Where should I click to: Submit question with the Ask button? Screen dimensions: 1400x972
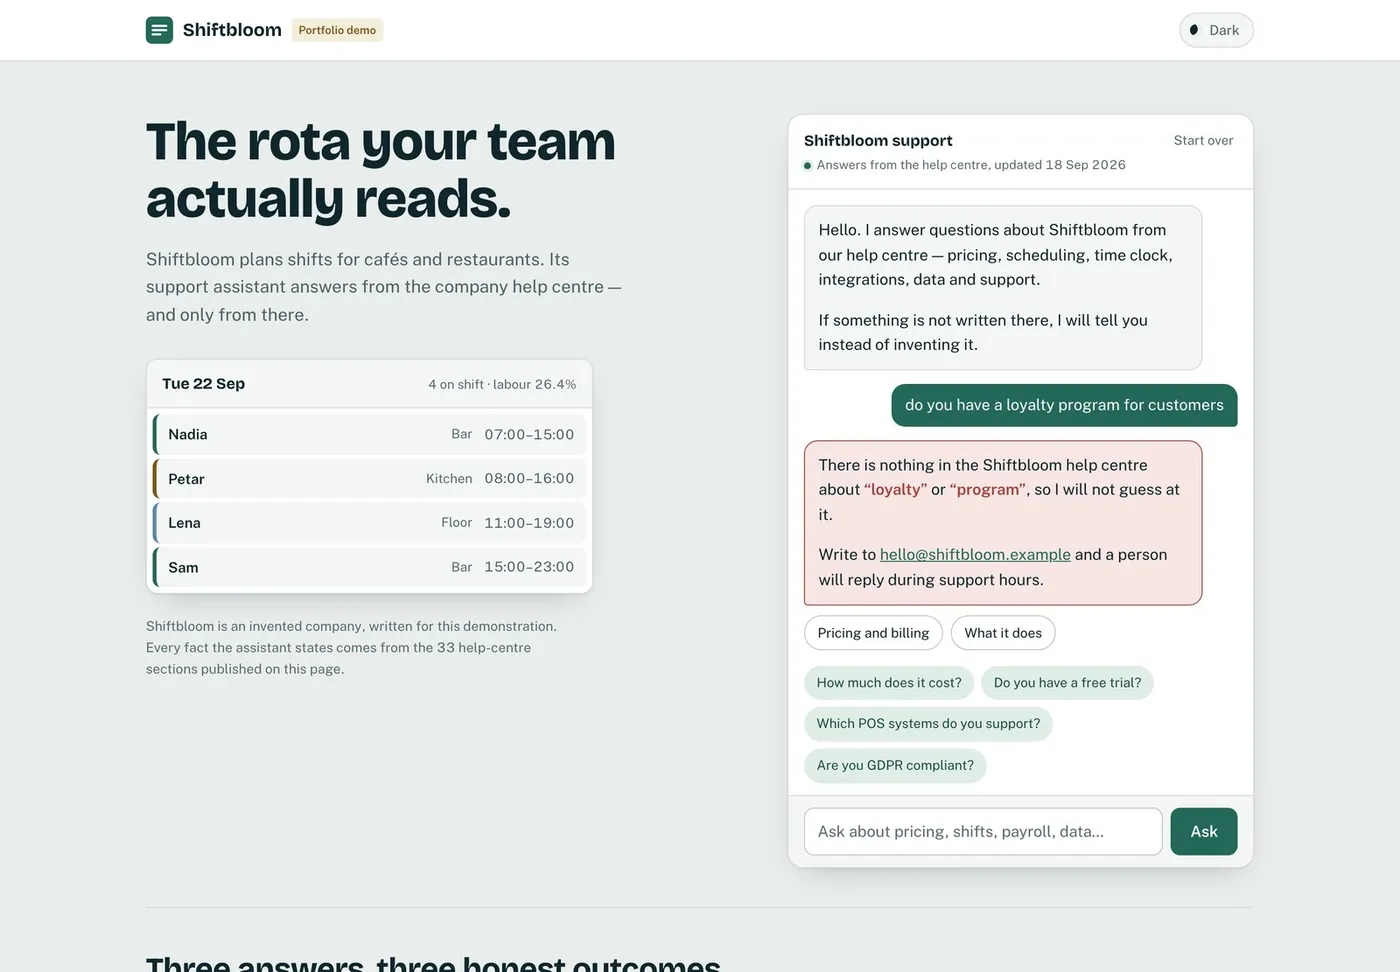coord(1204,832)
